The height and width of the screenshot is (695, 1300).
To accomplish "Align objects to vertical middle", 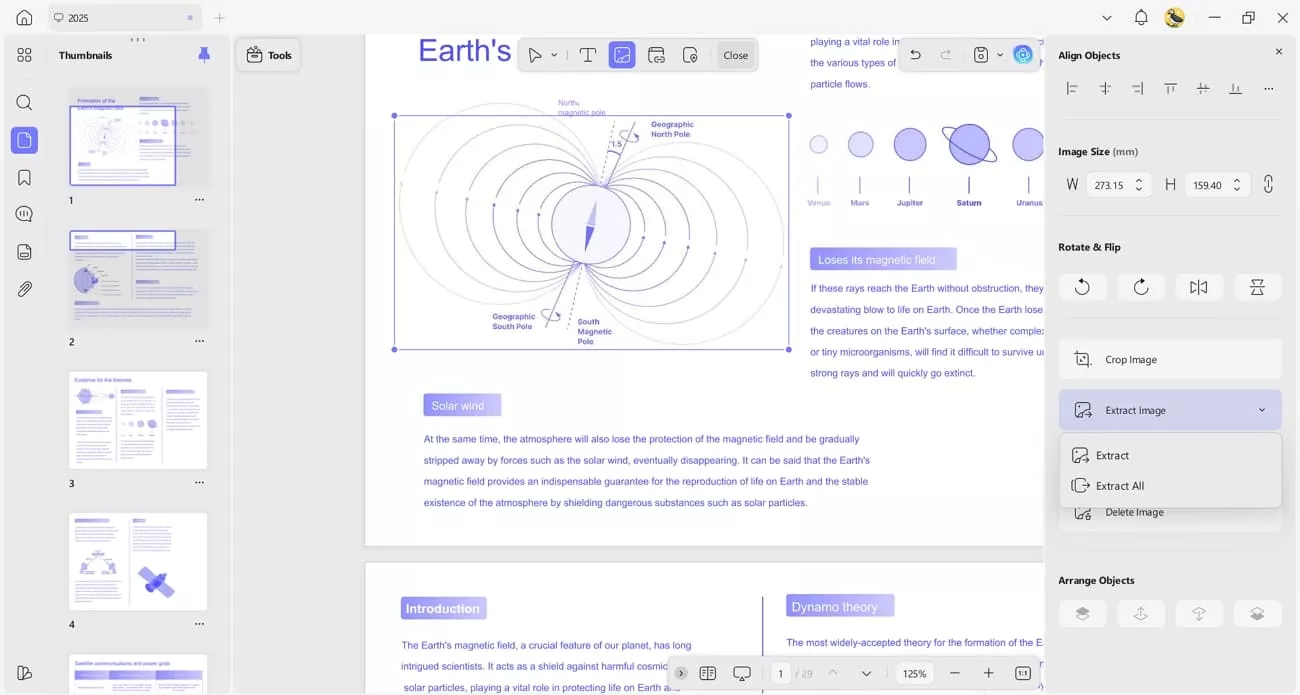I will point(1203,88).
